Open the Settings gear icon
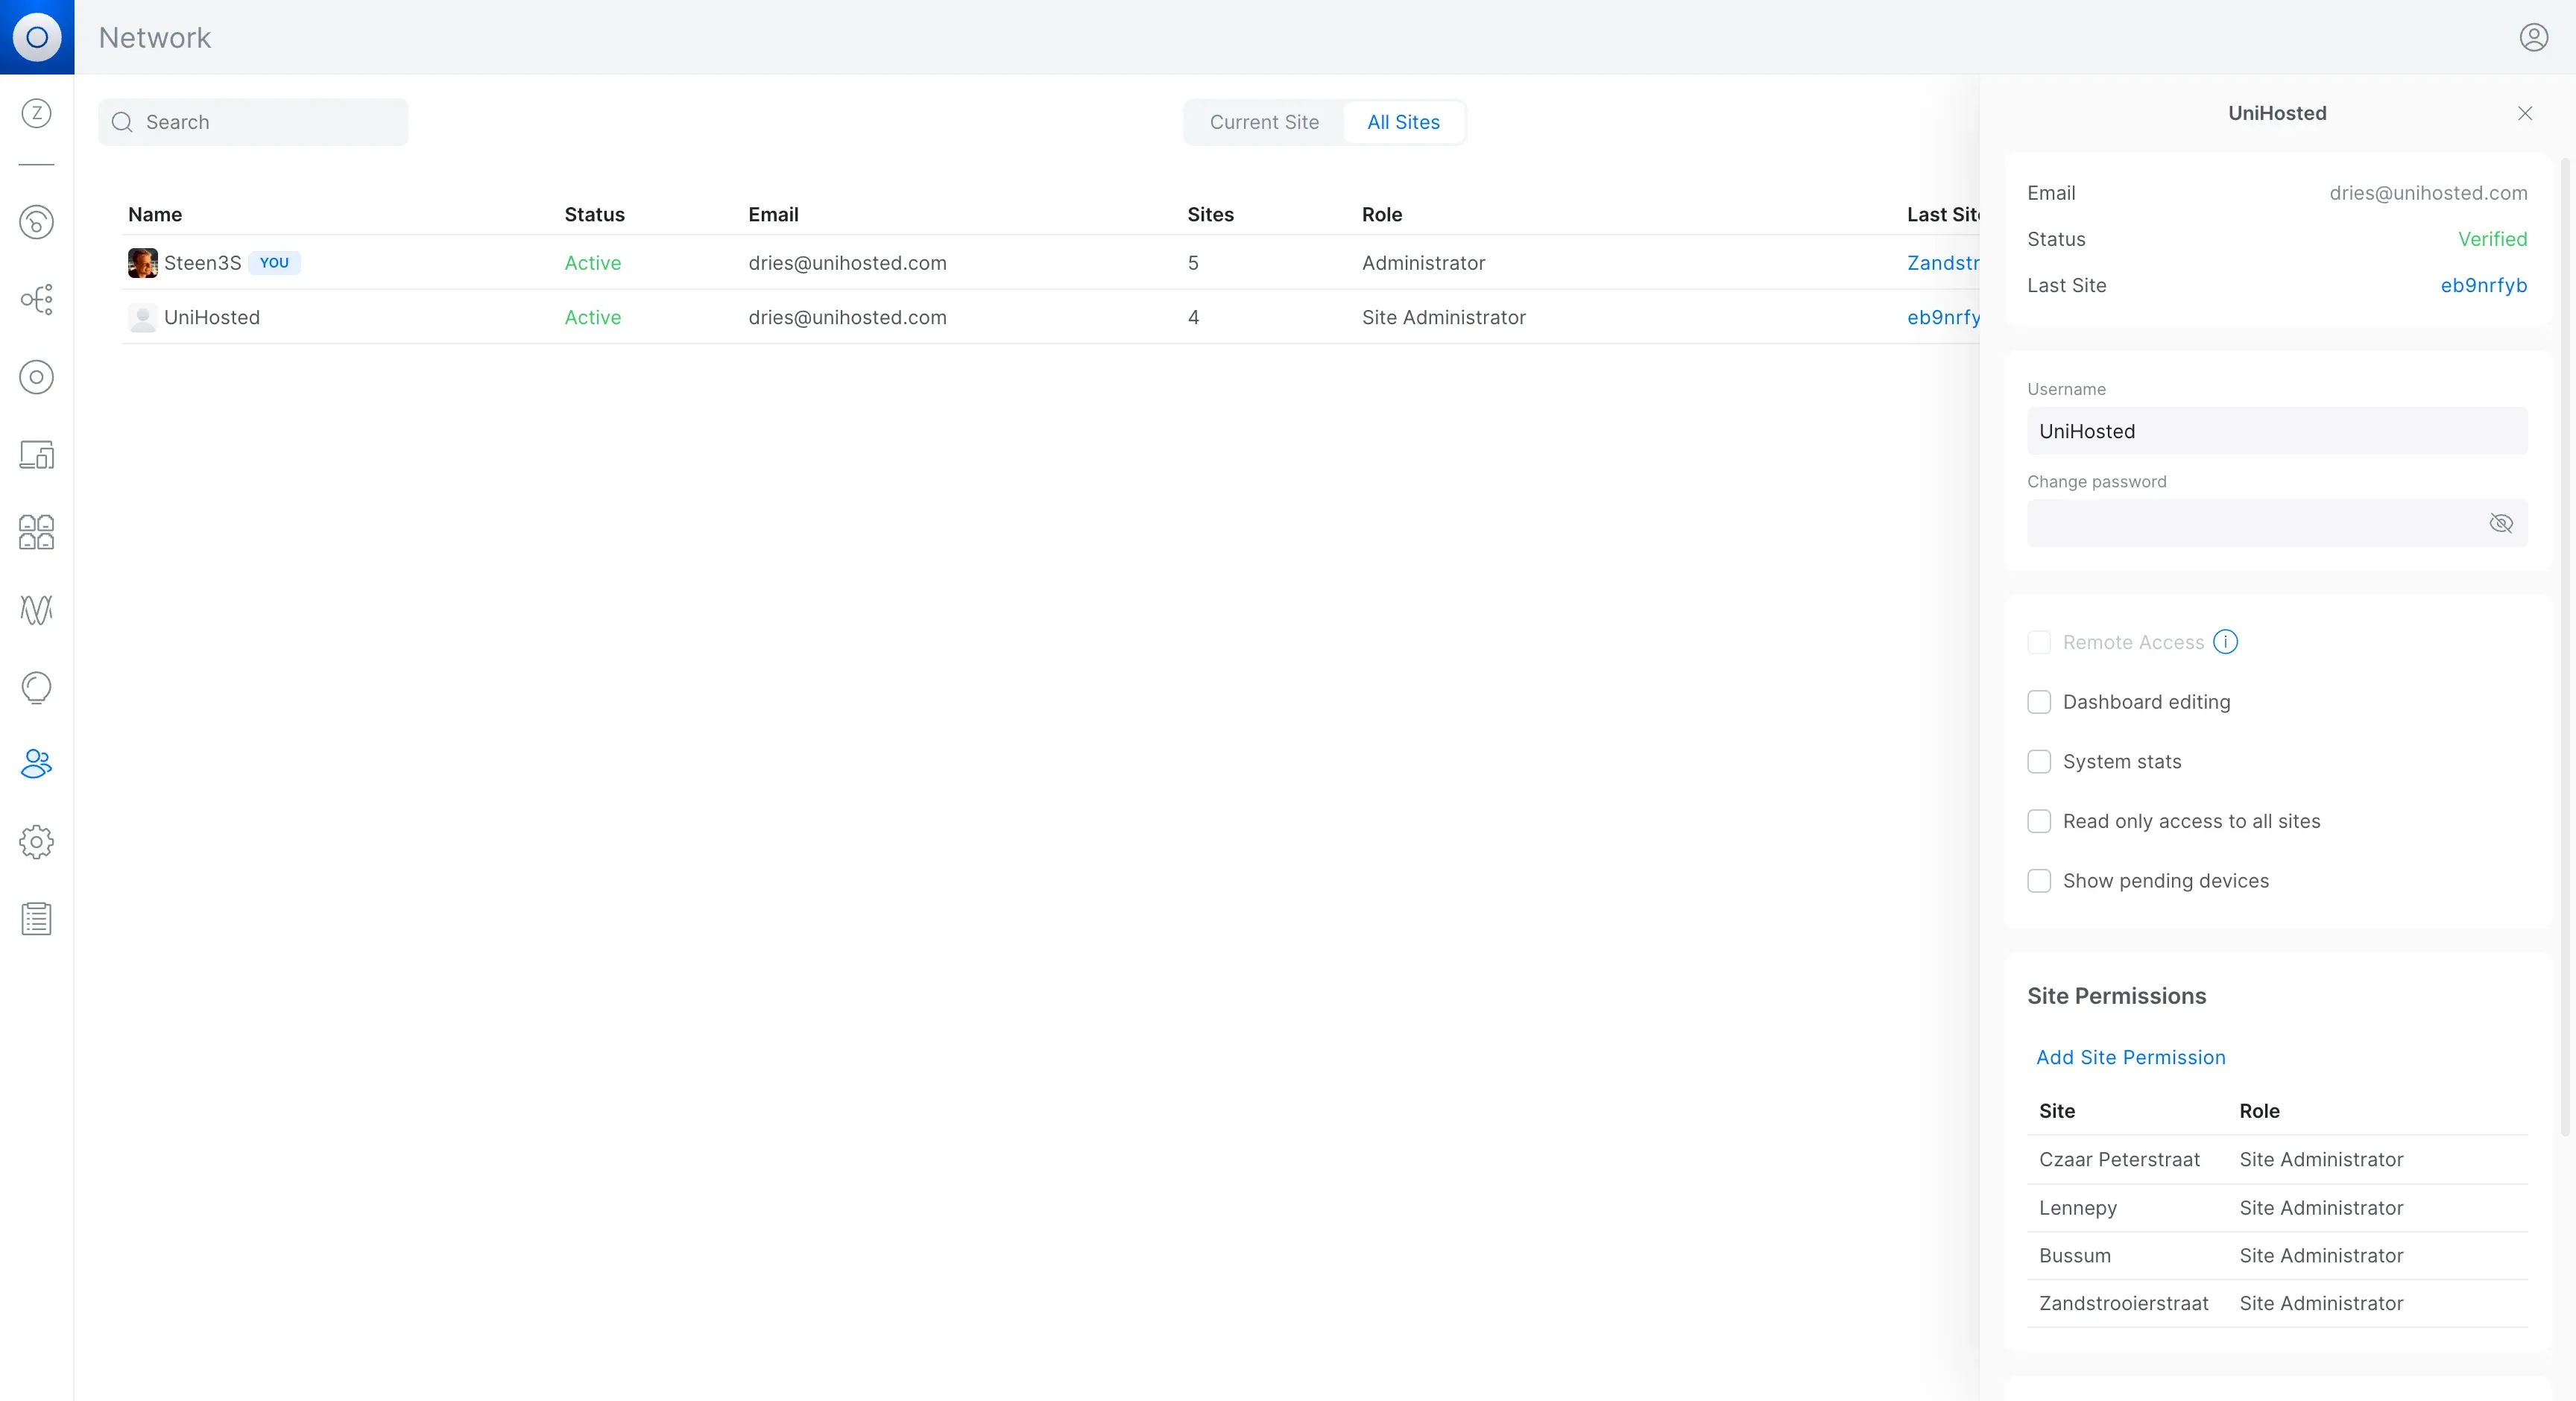 coord(37,842)
